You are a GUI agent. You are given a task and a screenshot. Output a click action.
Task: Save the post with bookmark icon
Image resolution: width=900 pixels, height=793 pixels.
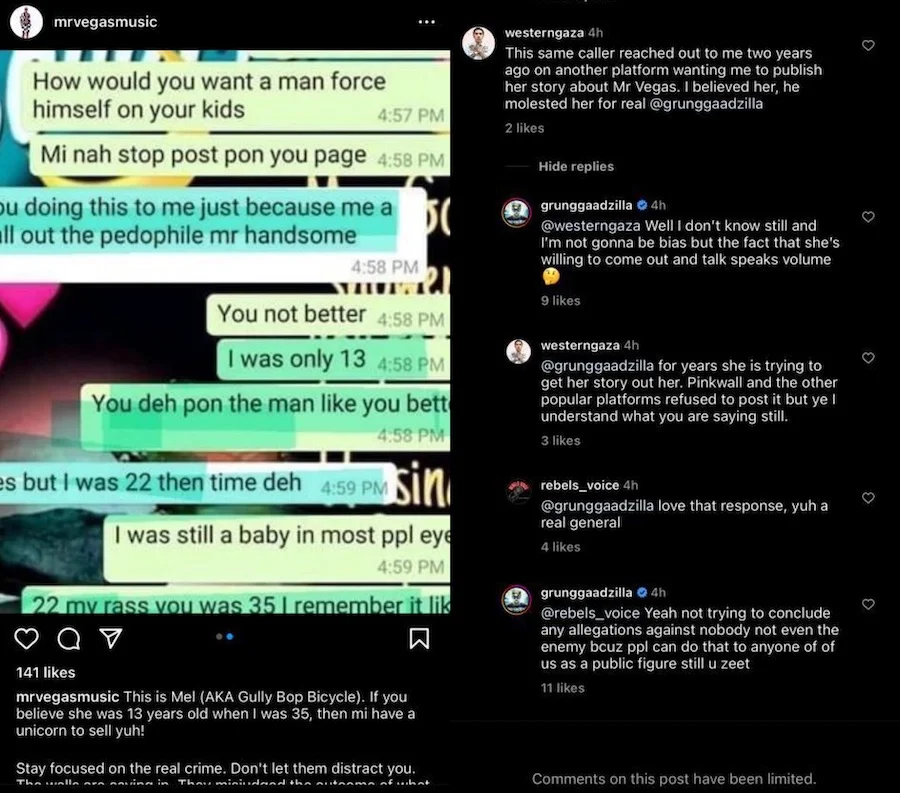point(419,638)
